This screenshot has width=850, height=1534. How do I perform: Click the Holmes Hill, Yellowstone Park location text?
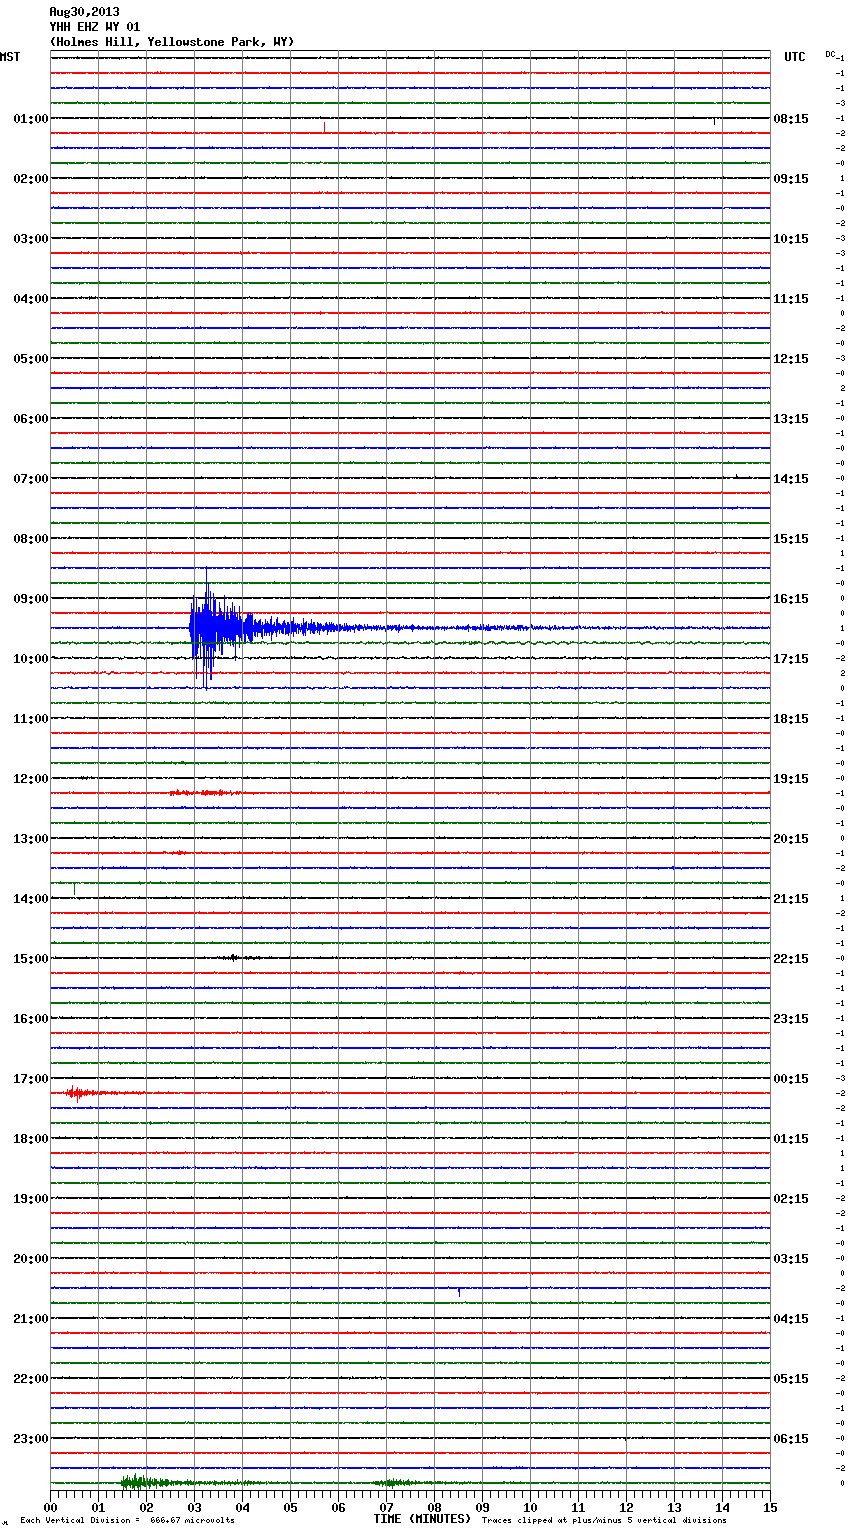pos(172,42)
